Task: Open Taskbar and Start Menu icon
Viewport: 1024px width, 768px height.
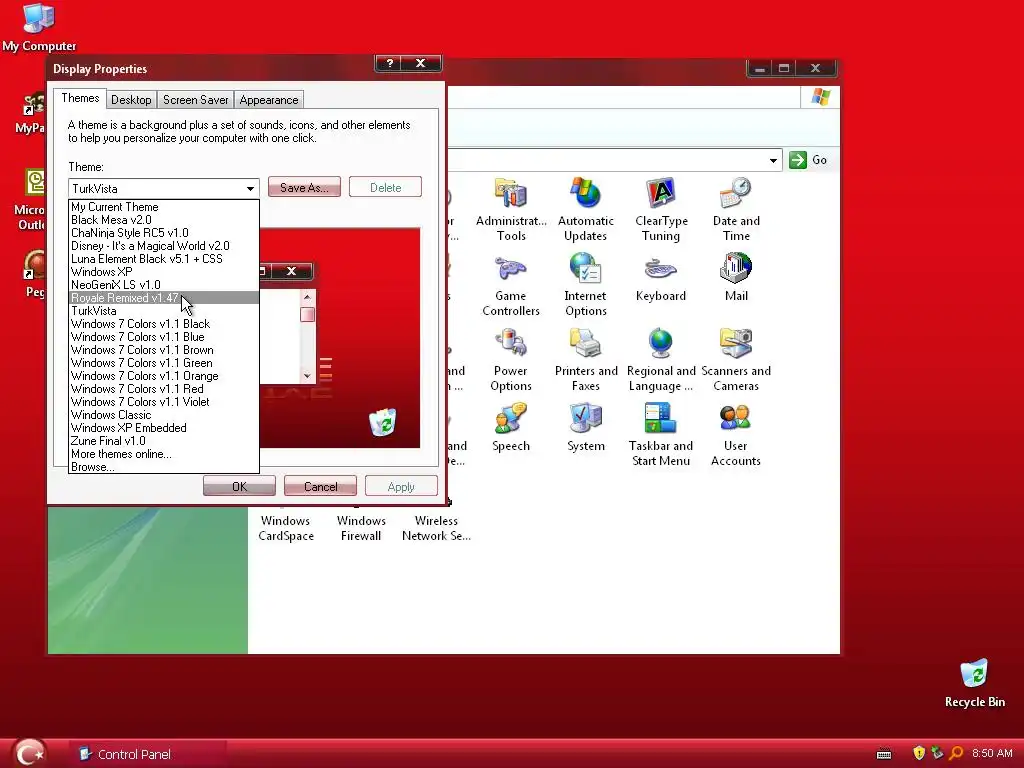Action: click(661, 435)
